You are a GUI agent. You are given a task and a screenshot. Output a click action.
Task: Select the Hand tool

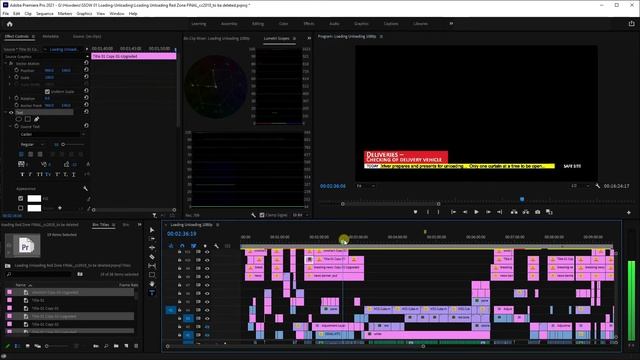tap(152, 284)
